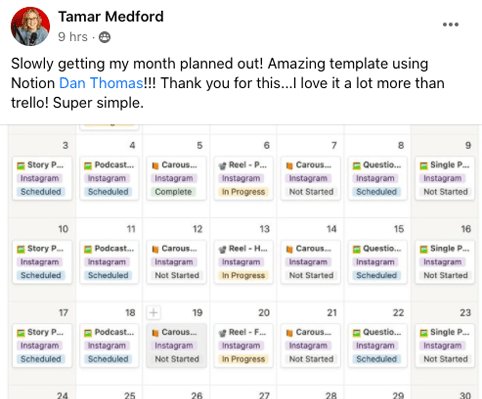Viewport: 482px width, 399px height.
Task: Click the In Progress tag on day 13
Action: [243, 275]
